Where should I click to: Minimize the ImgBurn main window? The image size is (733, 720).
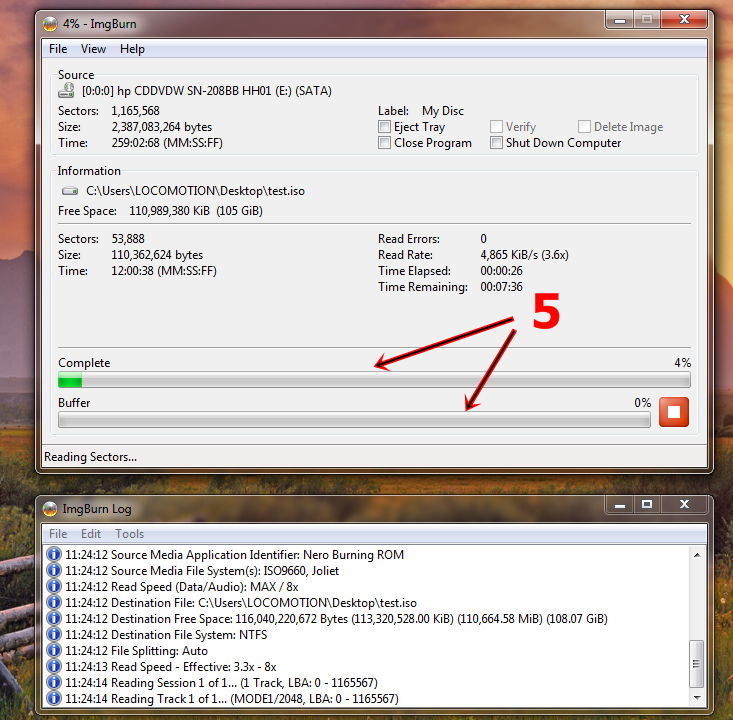pyautogui.click(x=620, y=20)
